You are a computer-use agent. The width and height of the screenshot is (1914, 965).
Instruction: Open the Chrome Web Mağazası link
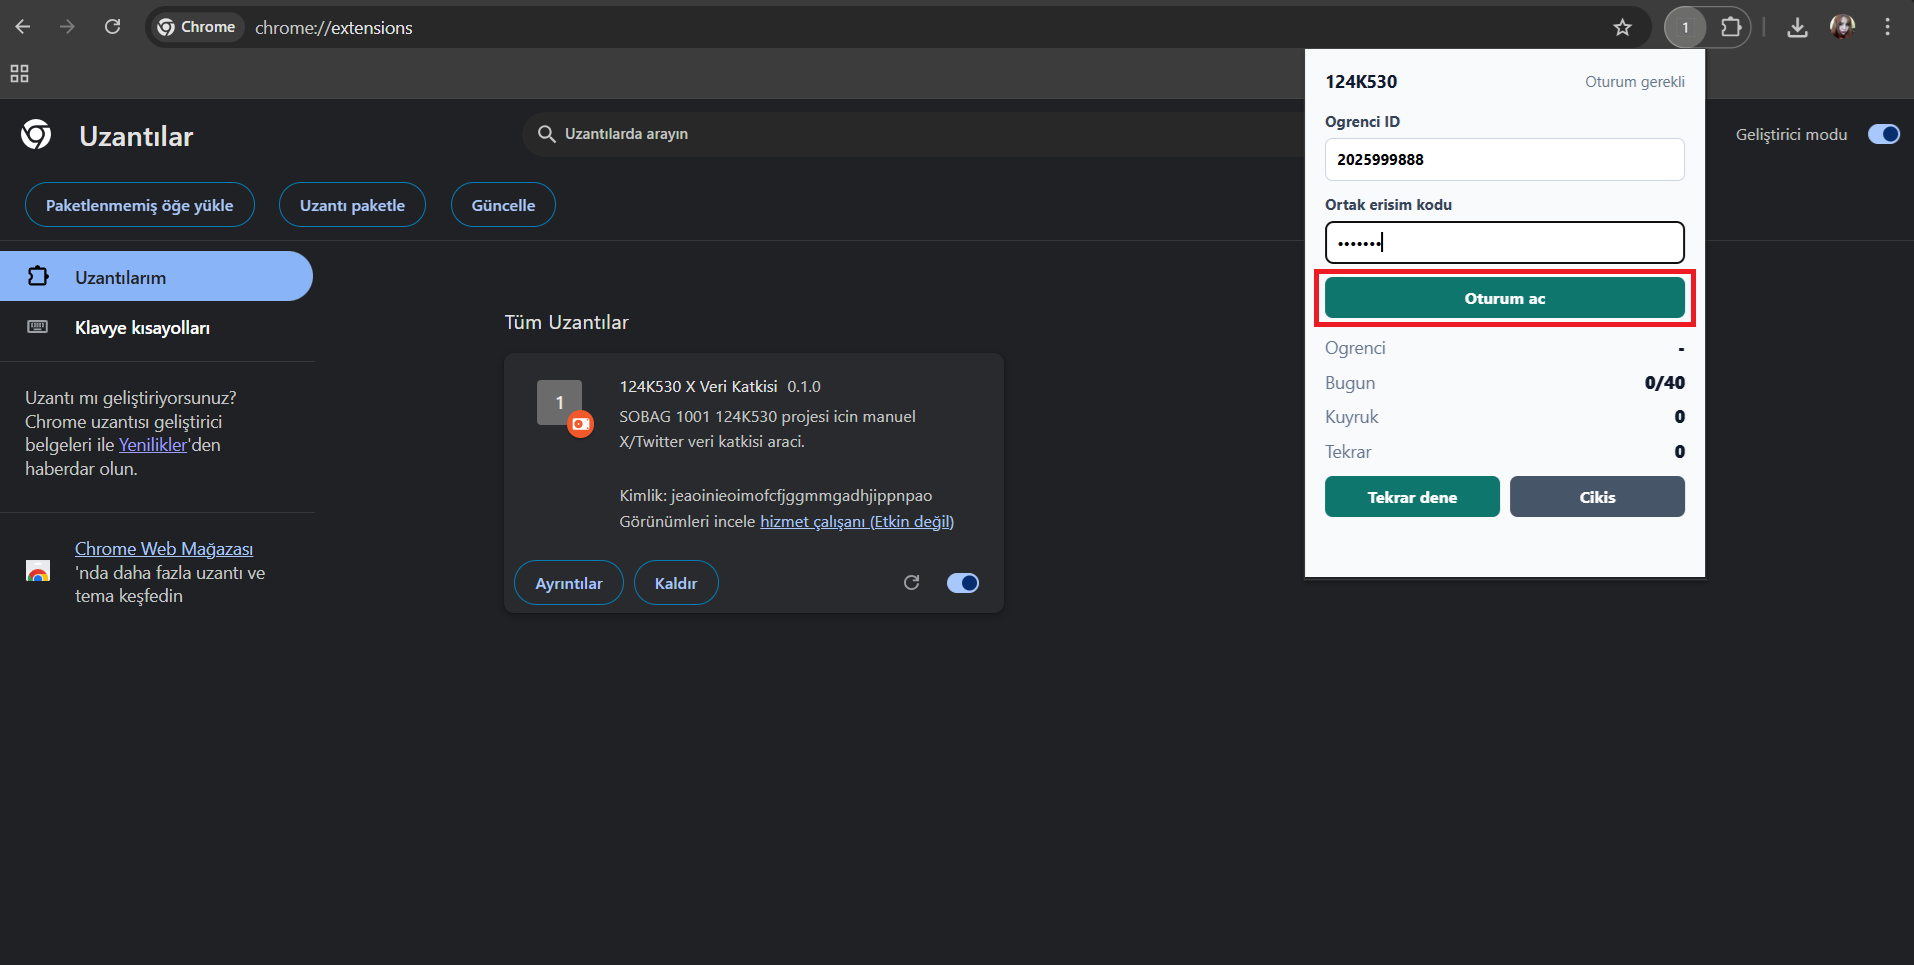point(164,549)
